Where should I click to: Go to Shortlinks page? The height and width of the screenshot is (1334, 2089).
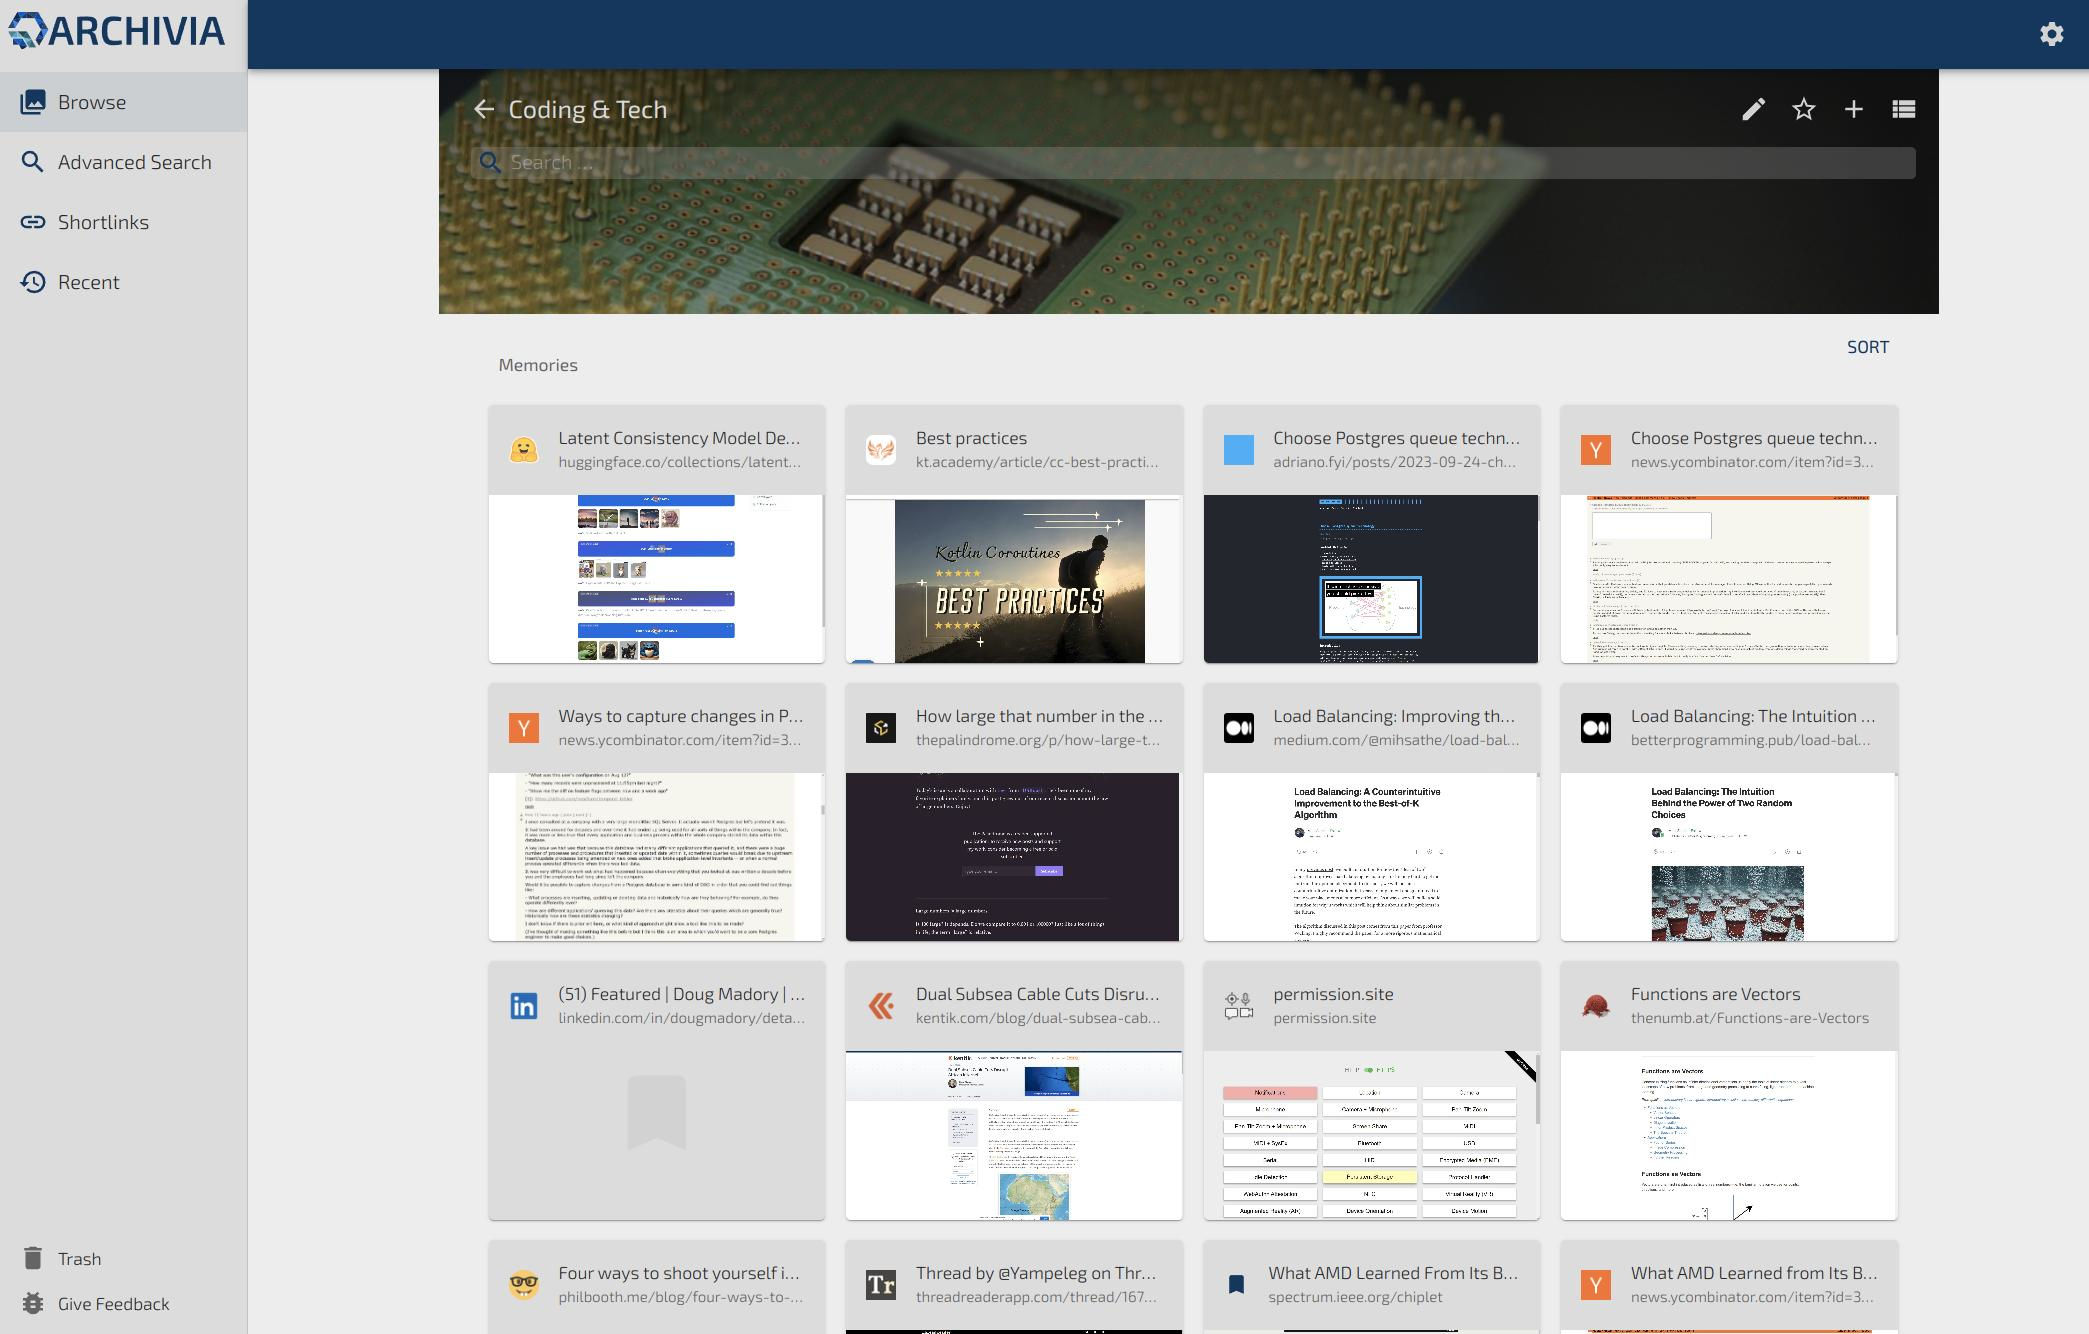(x=103, y=222)
